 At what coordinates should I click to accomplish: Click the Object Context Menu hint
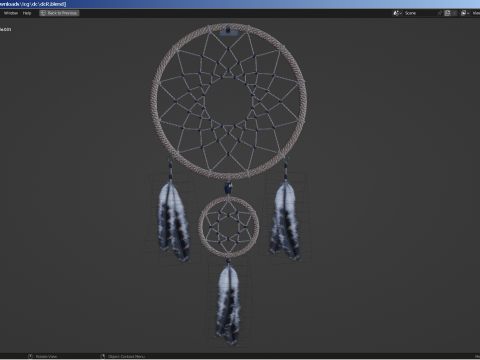pyautogui.click(x=123, y=356)
